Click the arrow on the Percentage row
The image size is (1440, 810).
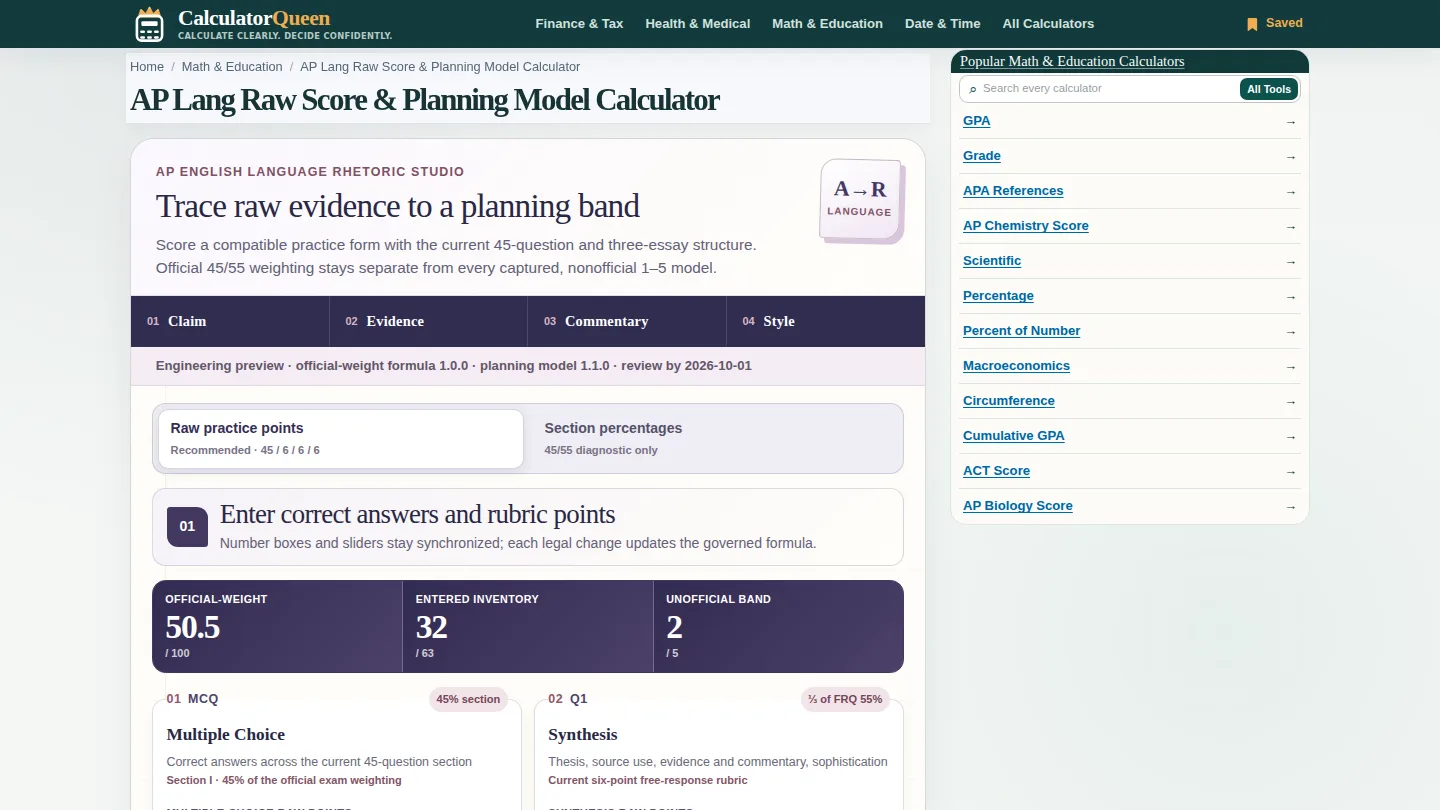pyautogui.click(x=1291, y=297)
